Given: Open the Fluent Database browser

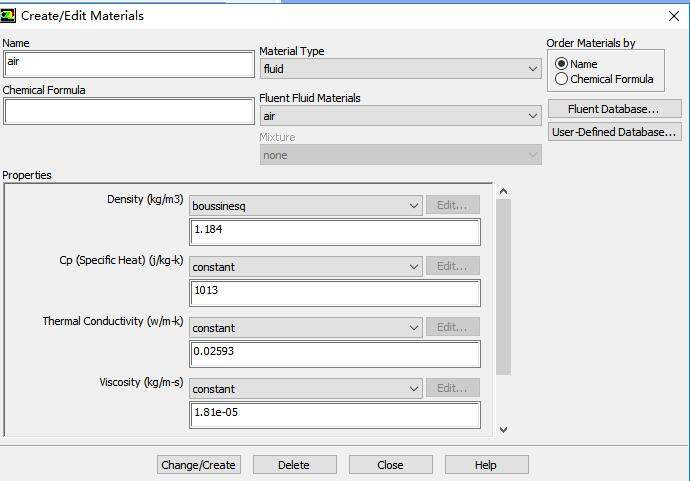Looking at the screenshot, I should coord(614,109).
